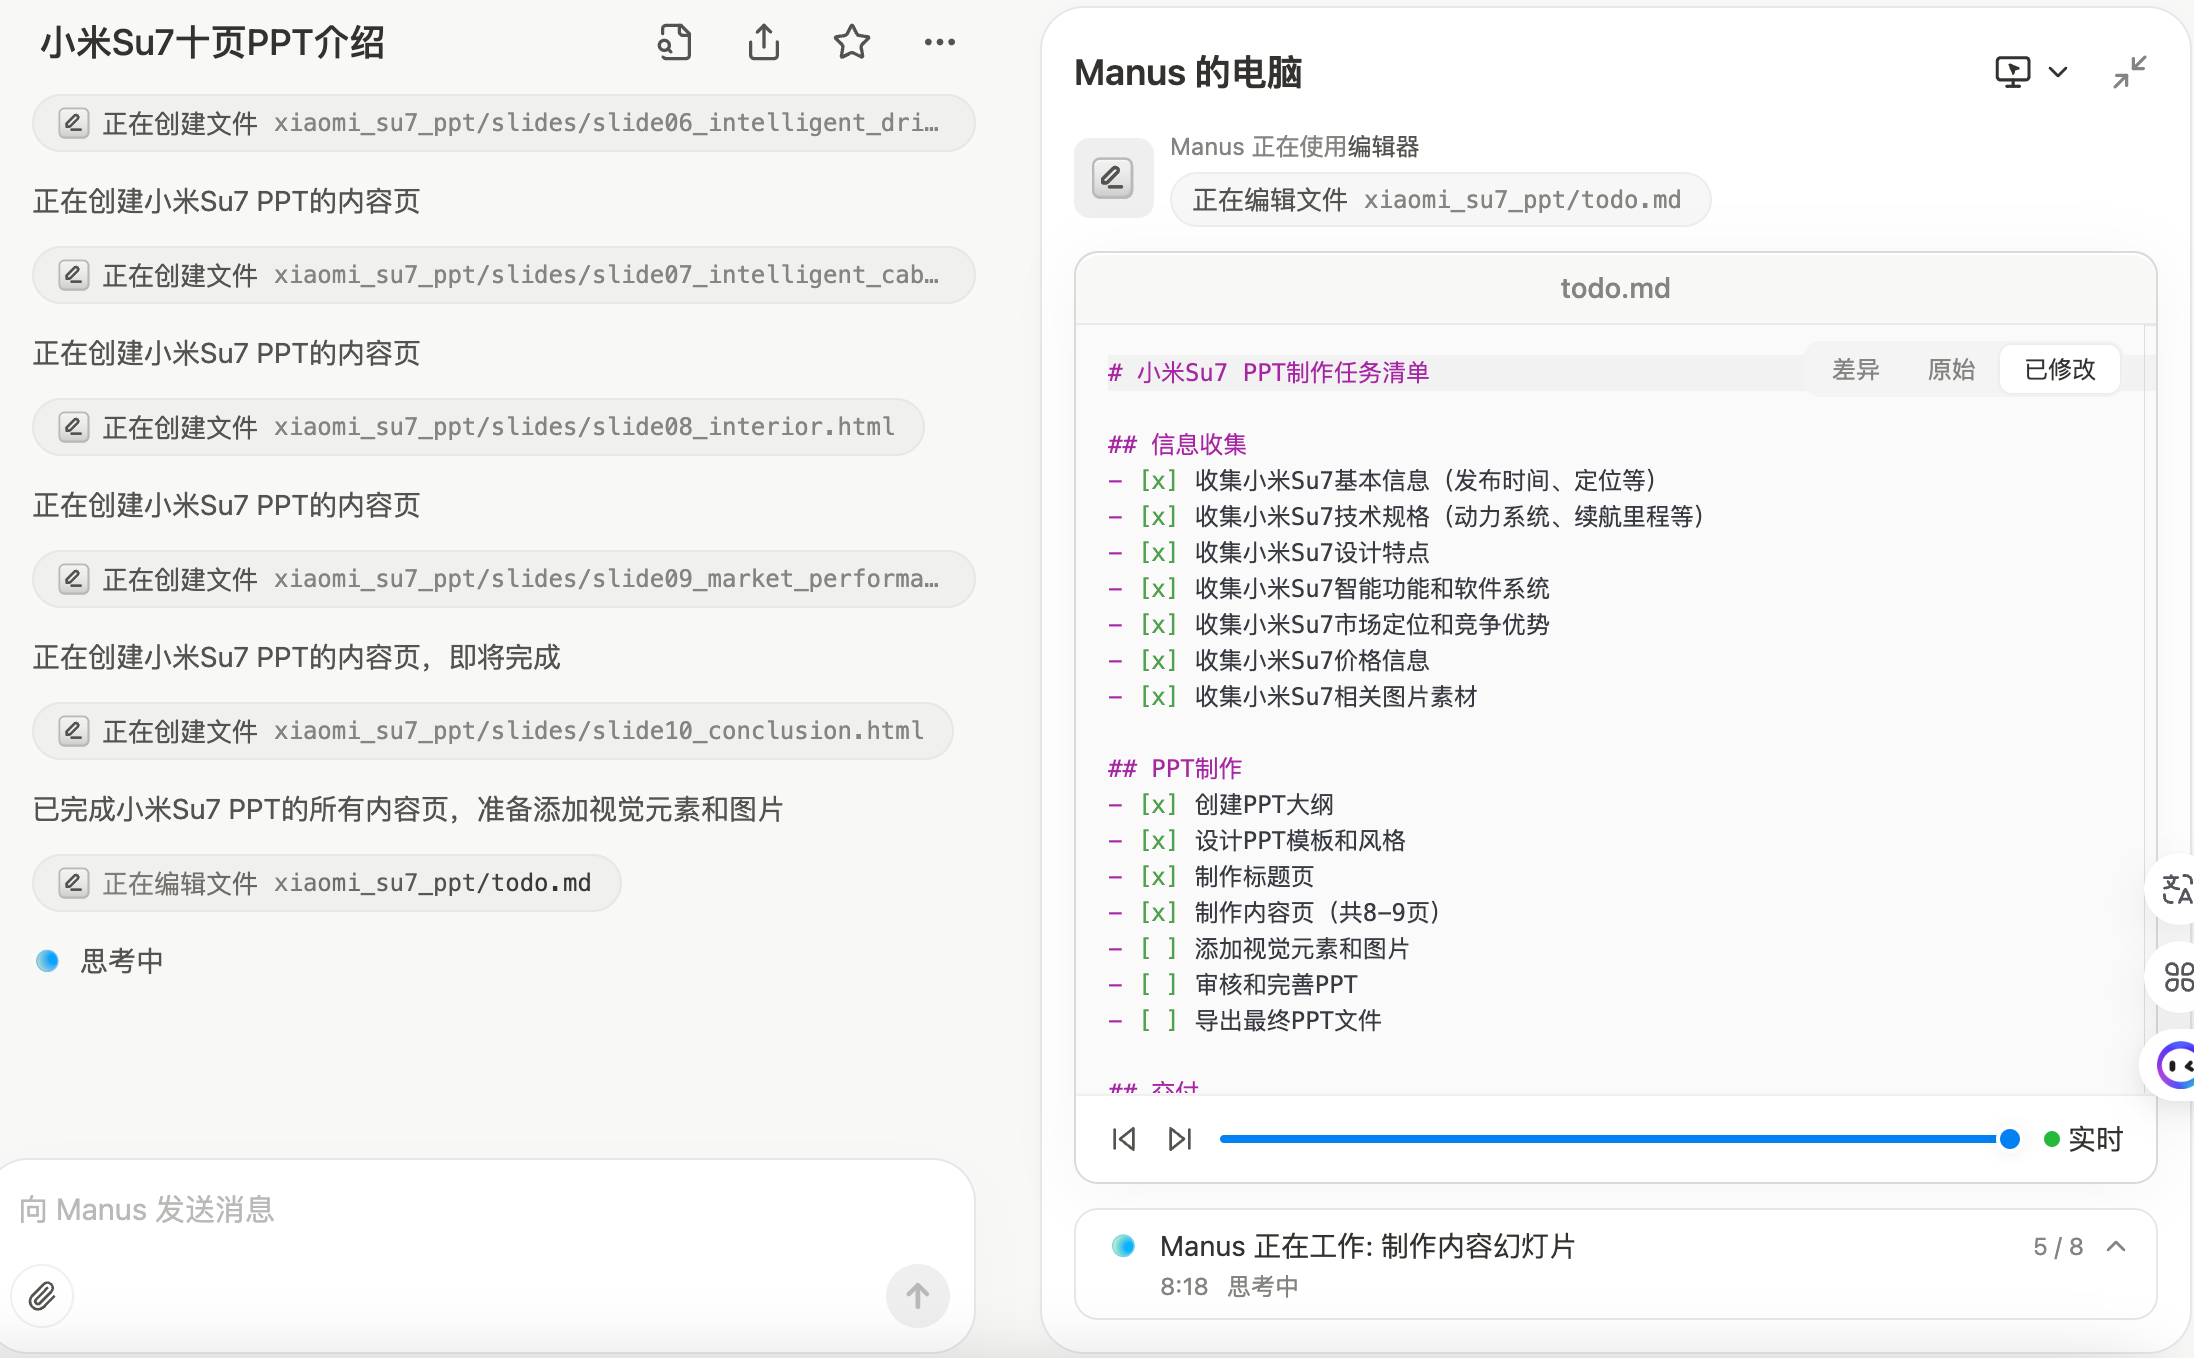Open the slide07_intelligent_cab file creation chip
The width and height of the screenshot is (2194, 1358).
504,275
